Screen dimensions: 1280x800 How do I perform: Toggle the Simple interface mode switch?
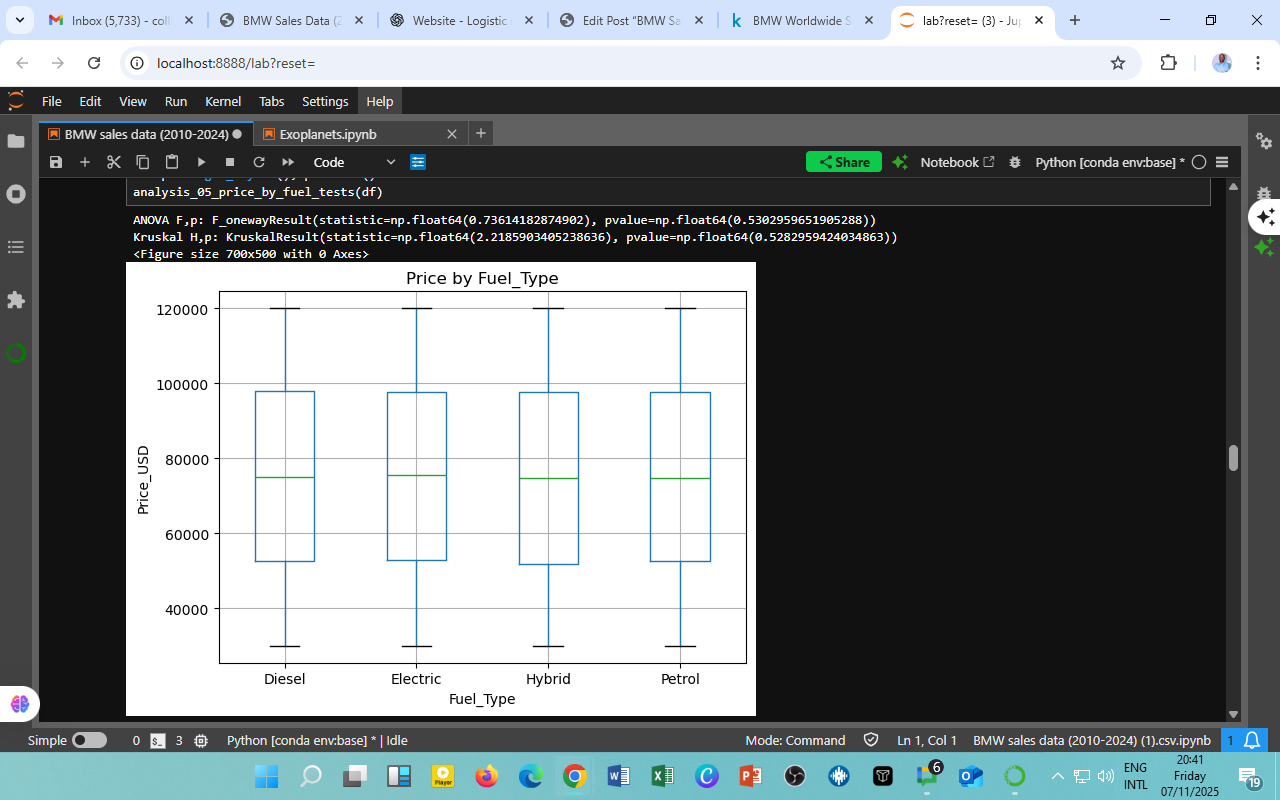click(89, 741)
